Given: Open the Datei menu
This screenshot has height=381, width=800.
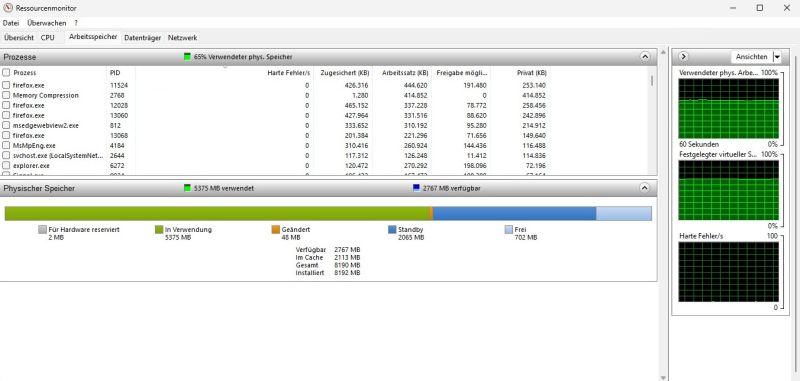Looking at the screenshot, I should point(11,23).
